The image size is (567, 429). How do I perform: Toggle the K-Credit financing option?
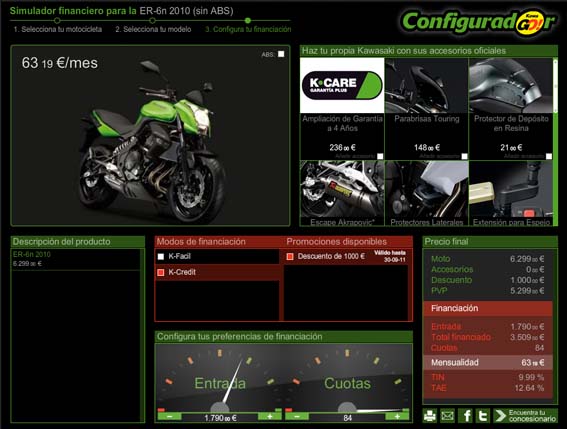(x=161, y=272)
